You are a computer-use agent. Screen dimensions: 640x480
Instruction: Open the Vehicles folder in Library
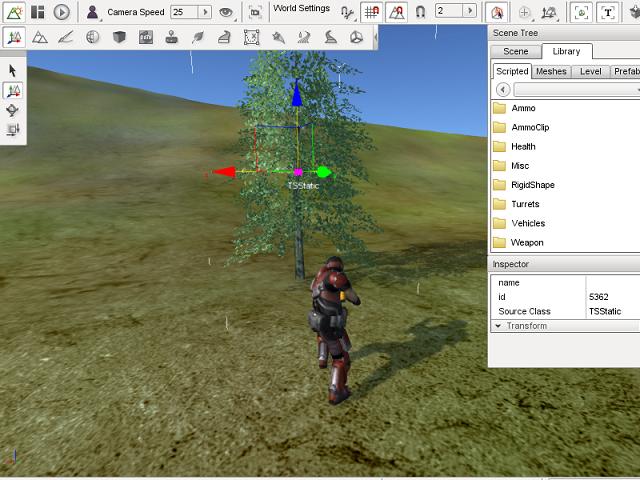point(527,223)
